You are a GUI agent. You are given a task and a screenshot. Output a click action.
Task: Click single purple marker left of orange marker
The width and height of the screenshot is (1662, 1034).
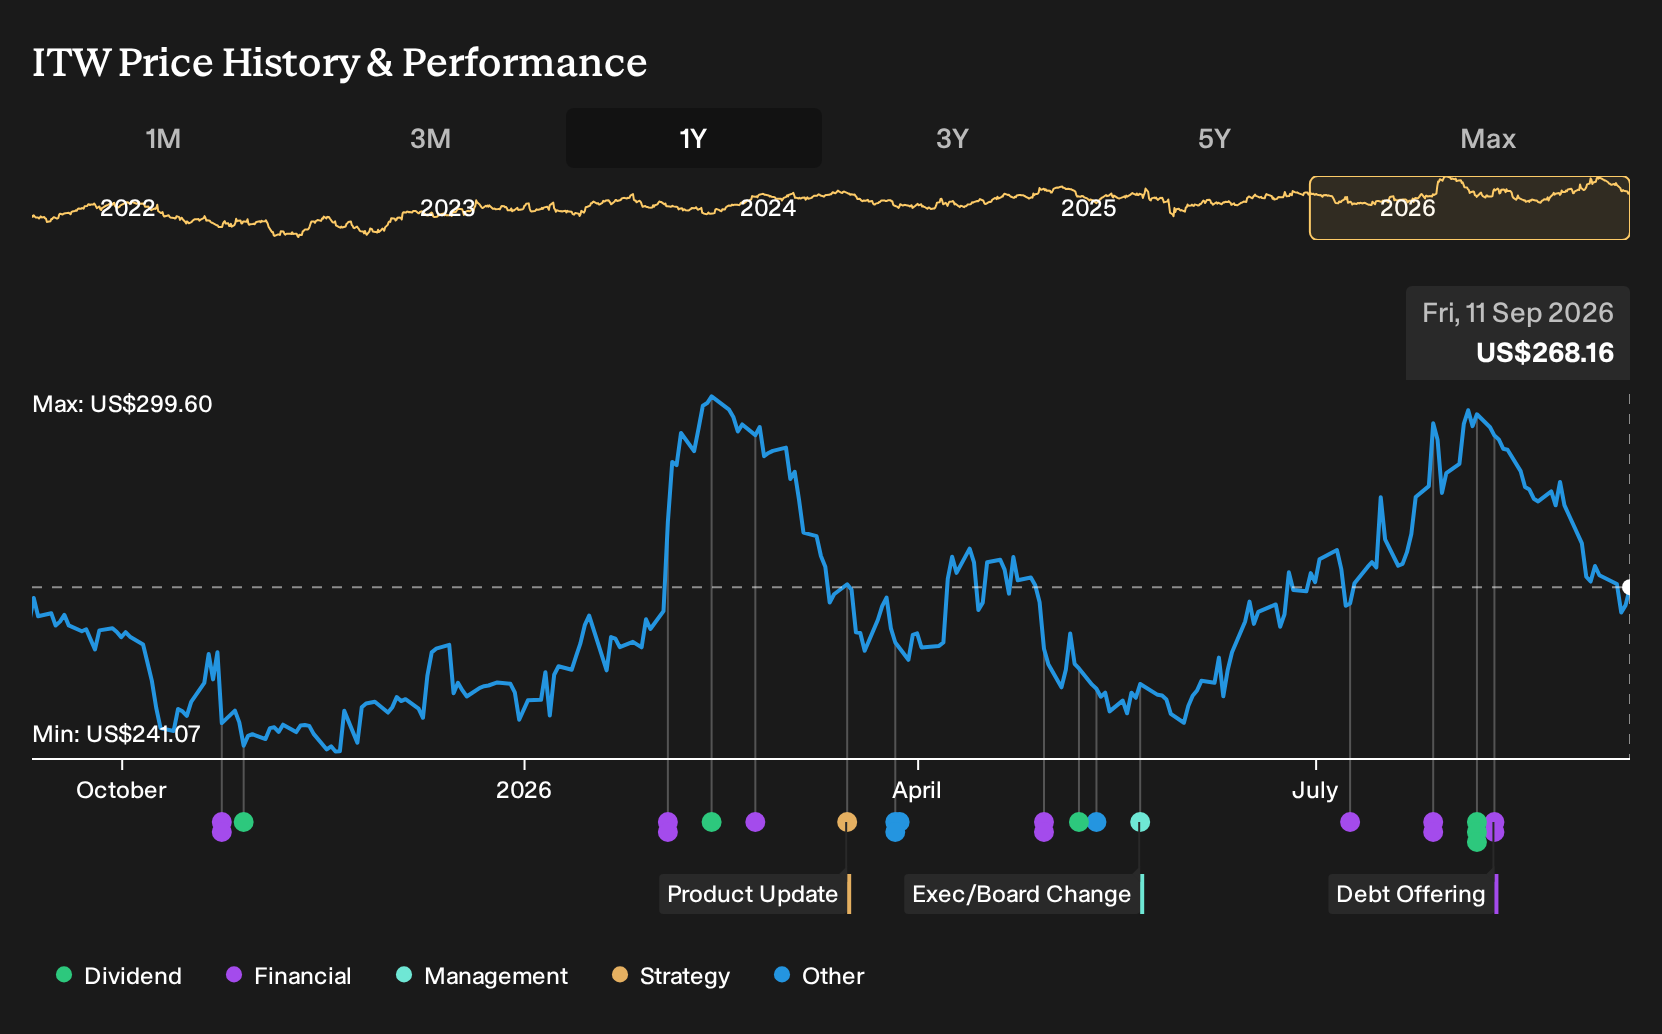[755, 822]
